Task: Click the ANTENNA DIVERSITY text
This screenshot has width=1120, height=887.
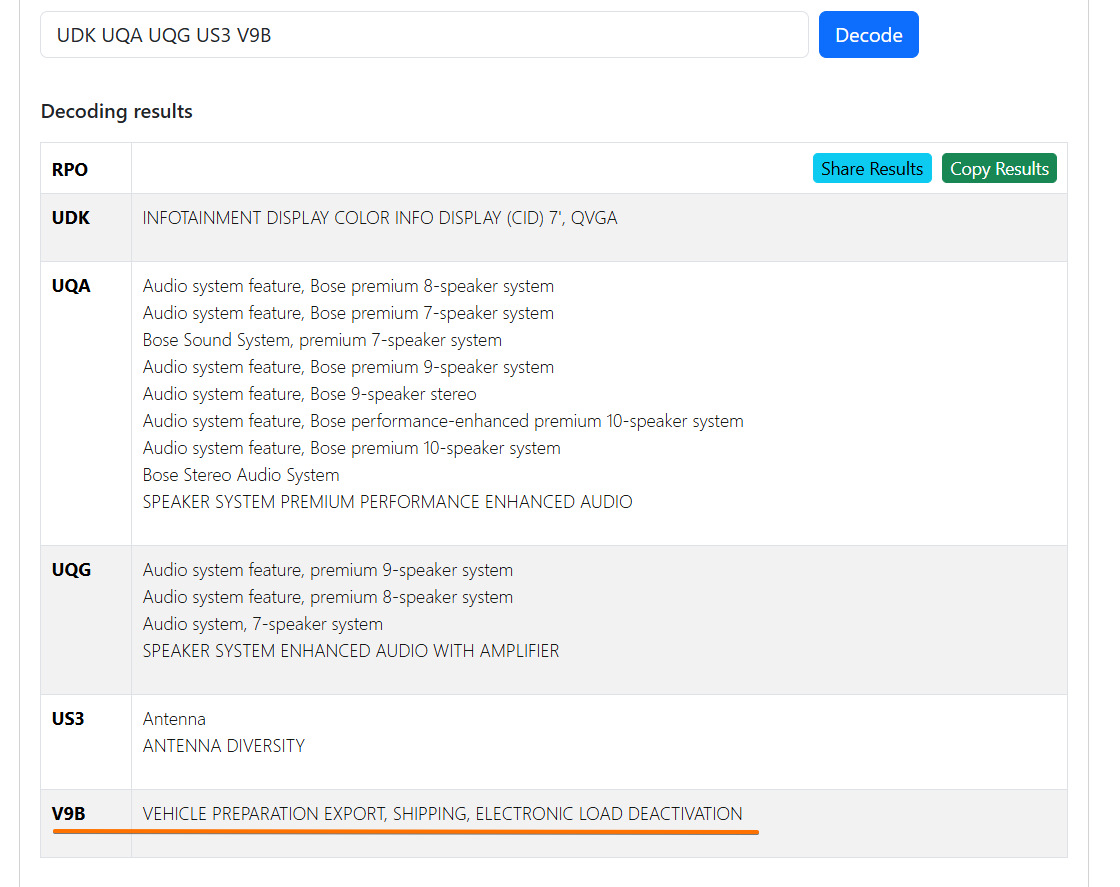Action: 224,746
